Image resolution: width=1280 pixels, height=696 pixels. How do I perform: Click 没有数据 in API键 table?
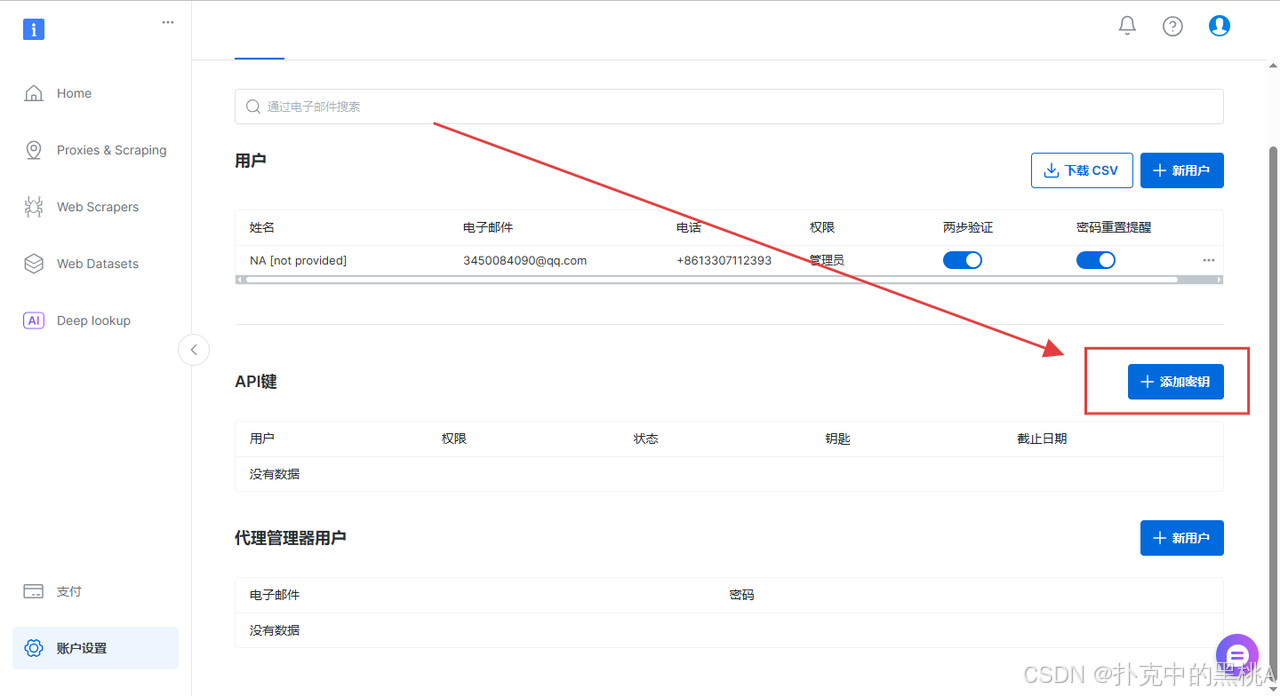[x=274, y=474]
